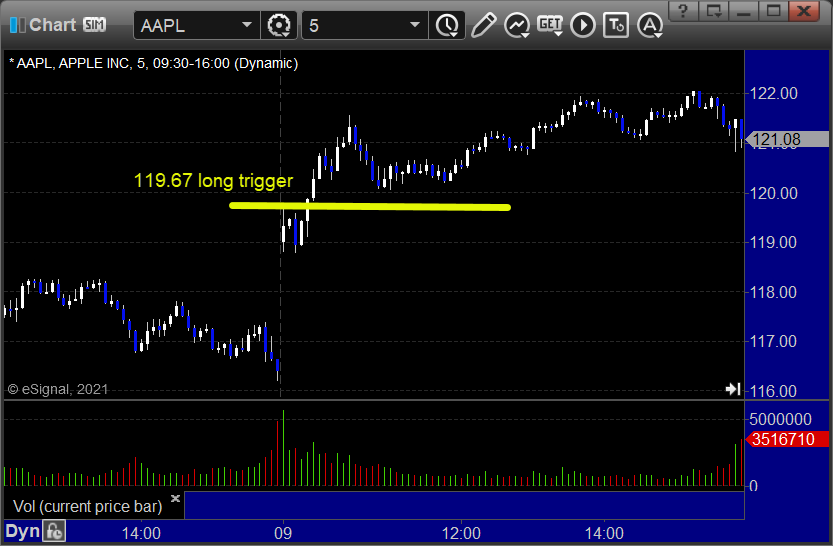Click the 09 time axis label

(283, 533)
